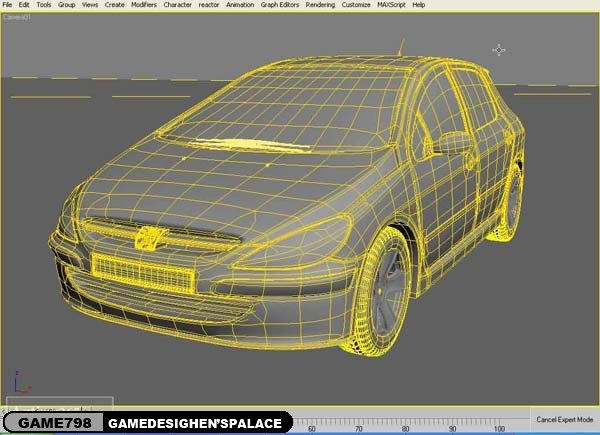The height and width of the screenshot is (435, 600).
Task: Open the Views menu
Action: pyautogui.click(x=90, y=5)
